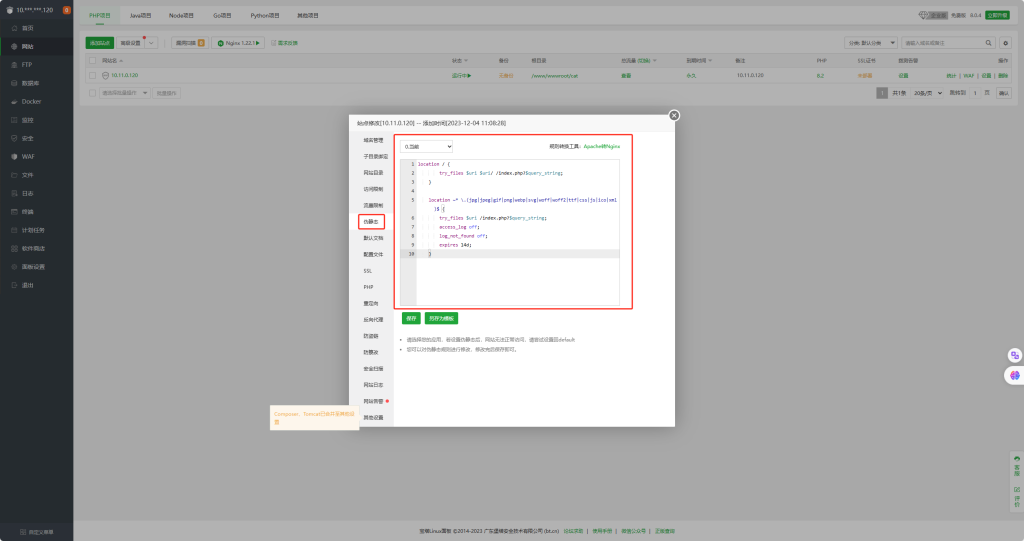Open the 总流量 column filter arrow
The width and height of the screenshot is (1024, 541).
point(654,61)
